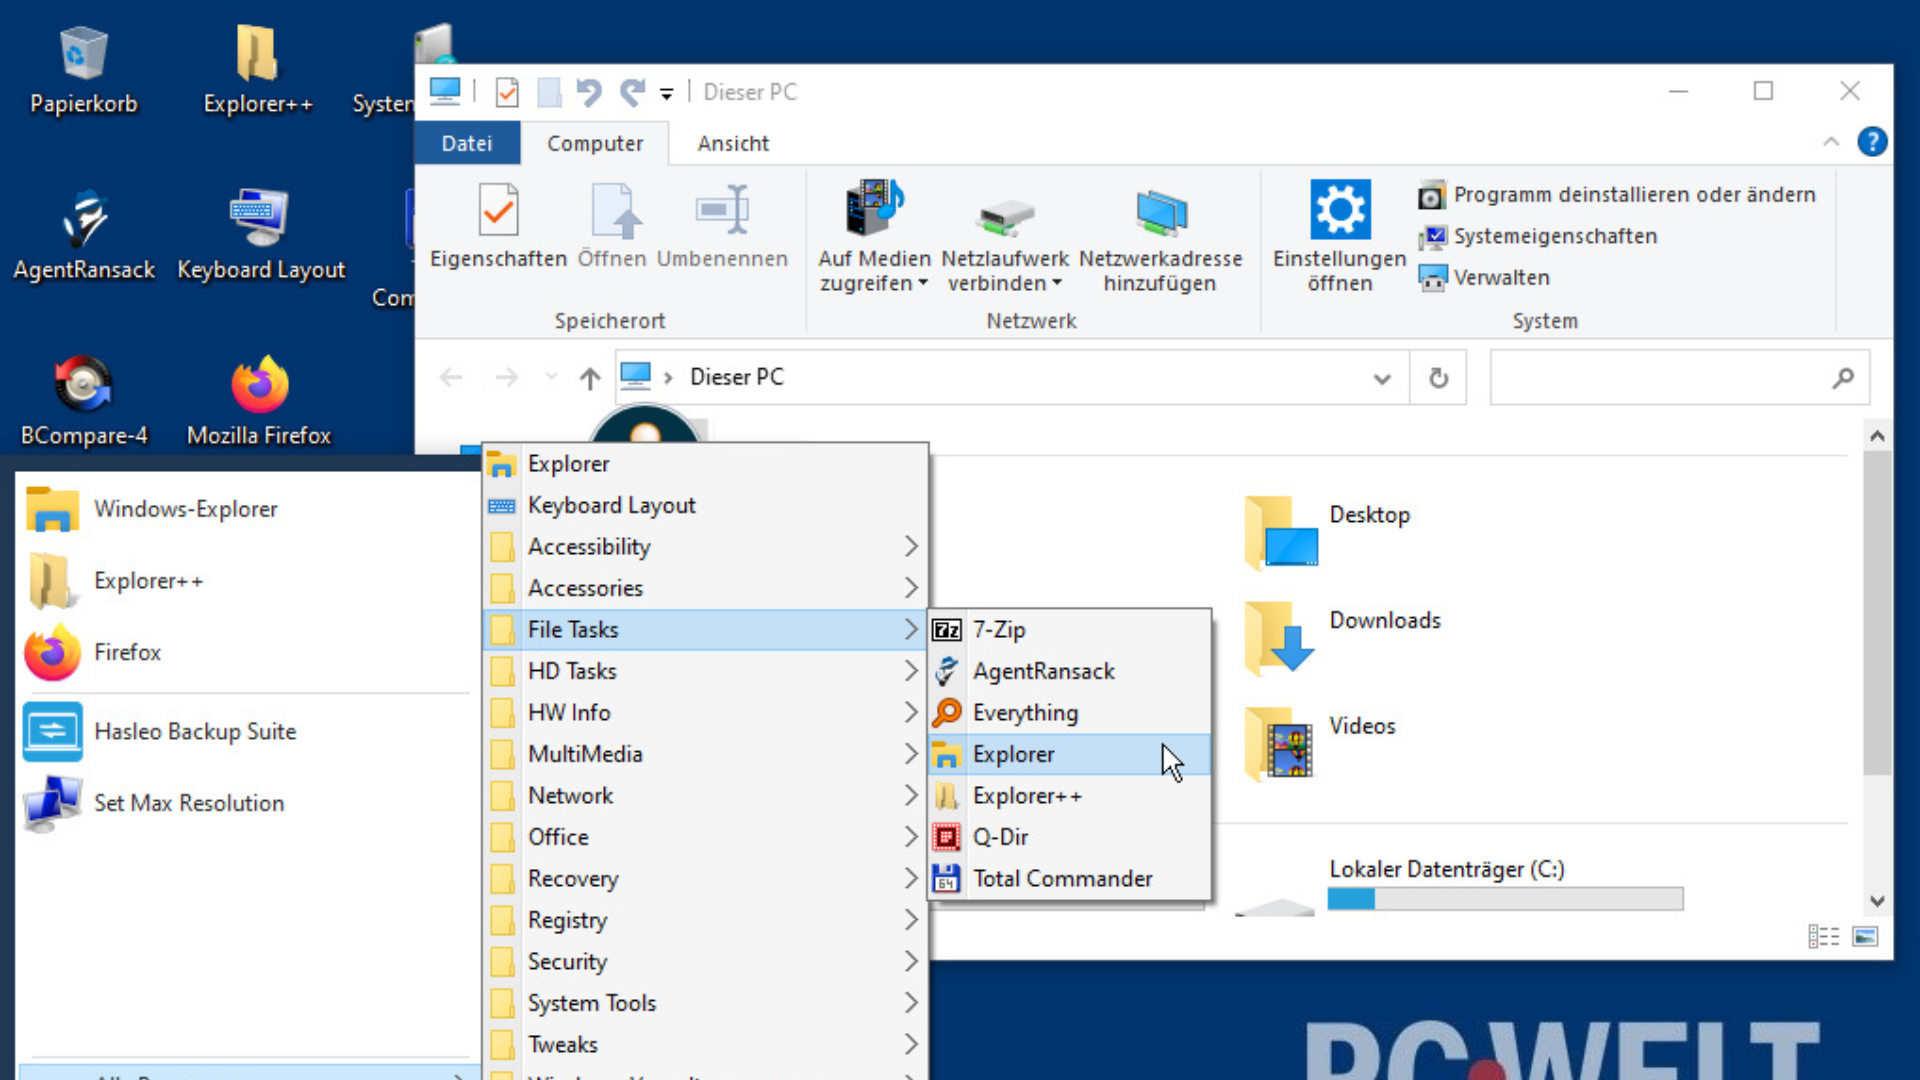Open Hasleo Backup Suite from start menu
Image resolution: width=1920 pixels, height=1080 pixels.
[195, 732]
